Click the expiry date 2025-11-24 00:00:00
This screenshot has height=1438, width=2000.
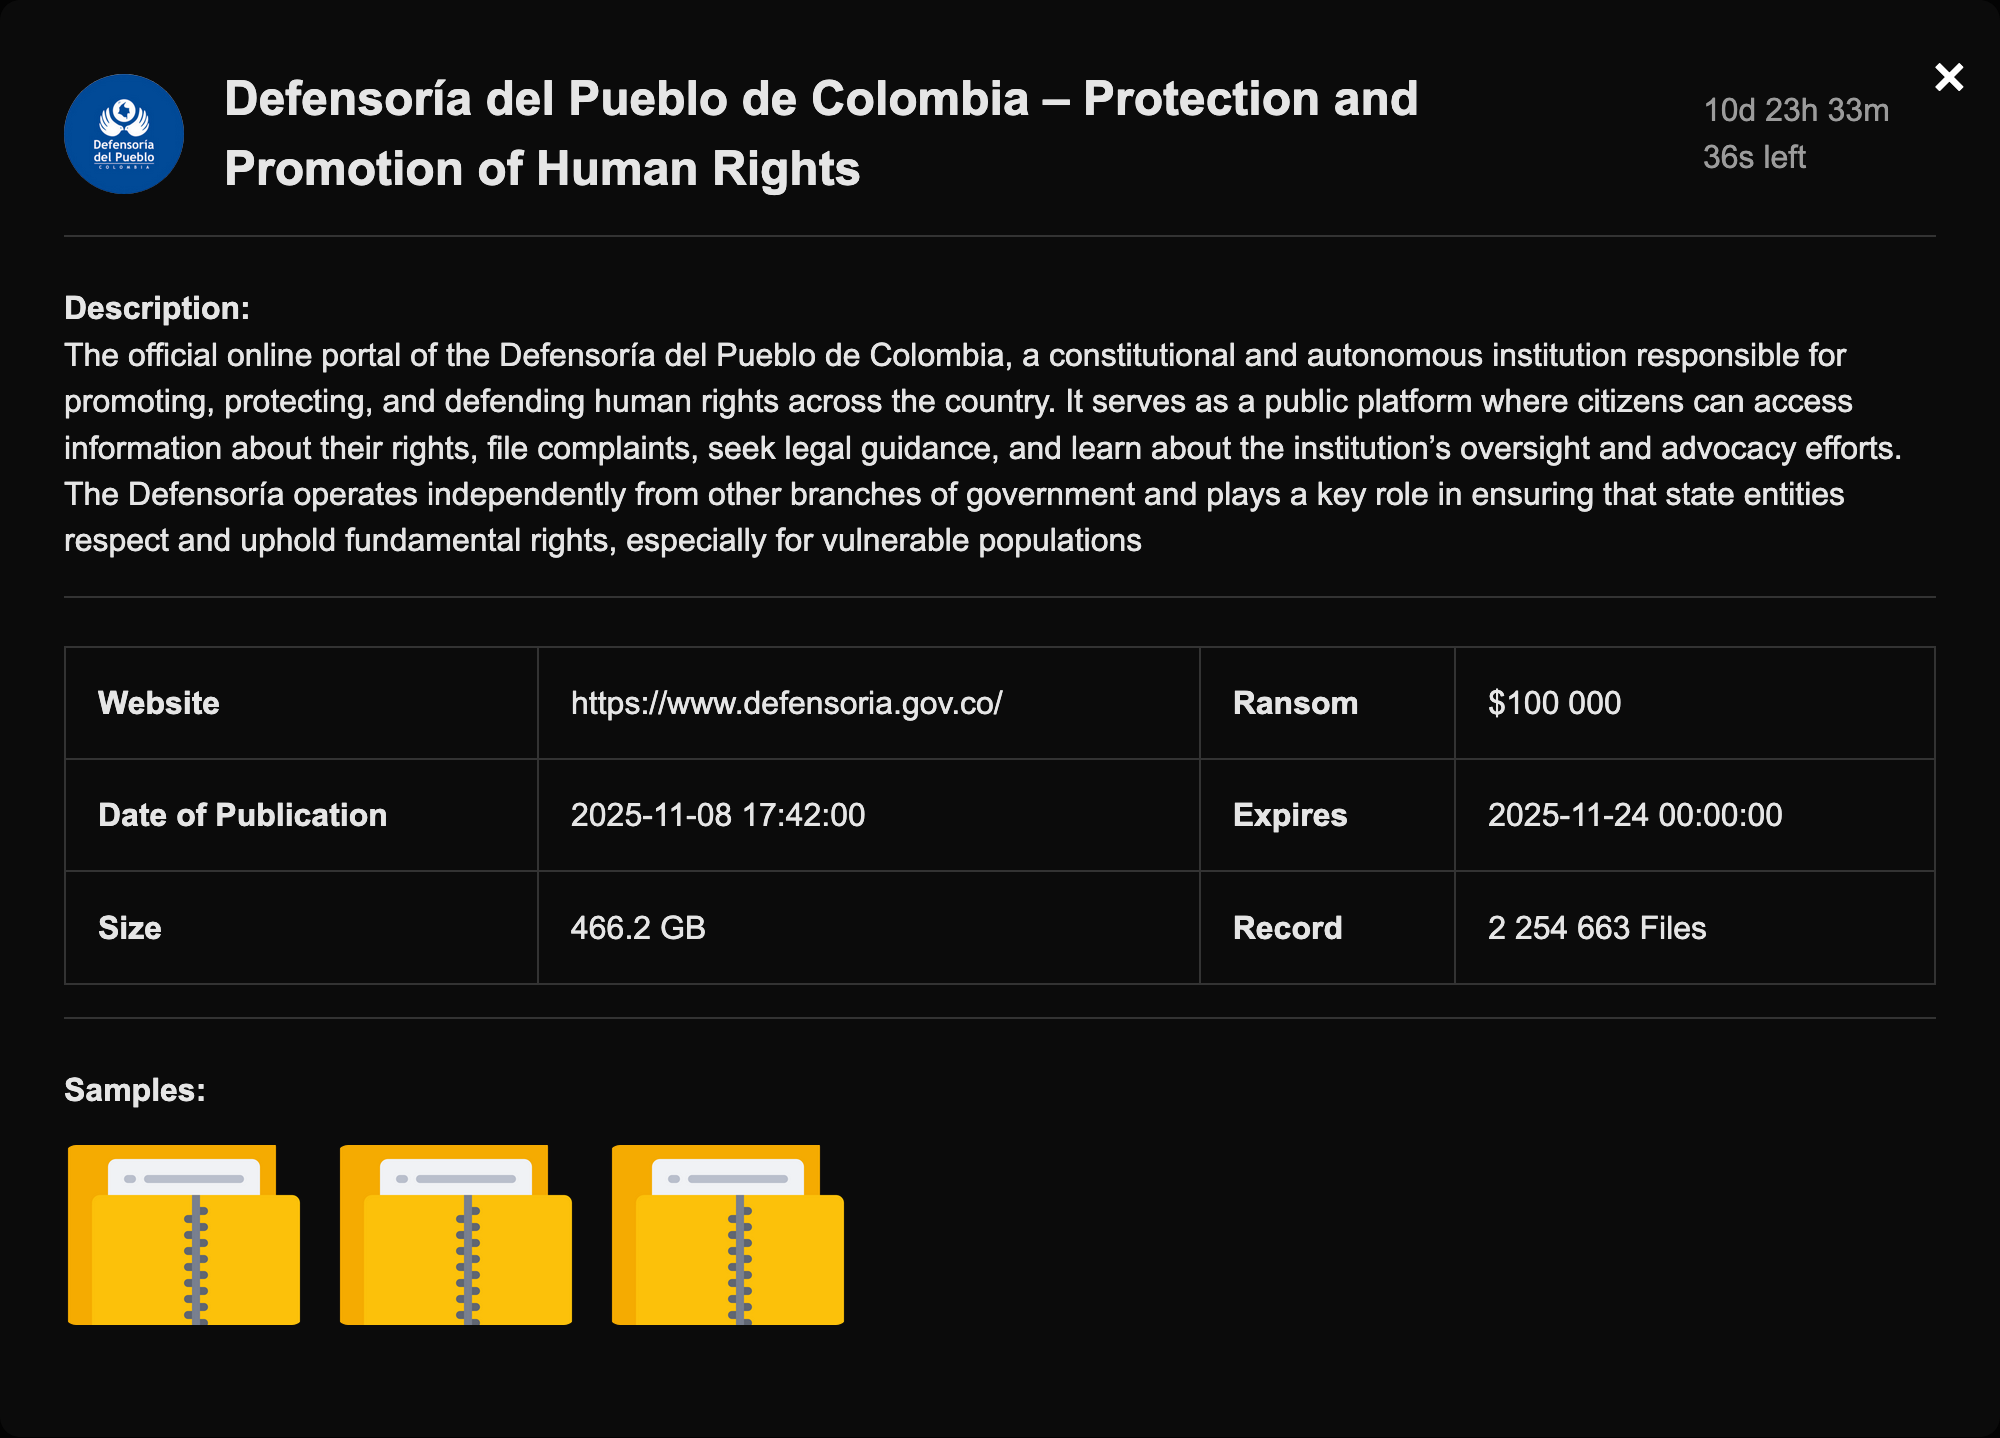click(1634, 815)
